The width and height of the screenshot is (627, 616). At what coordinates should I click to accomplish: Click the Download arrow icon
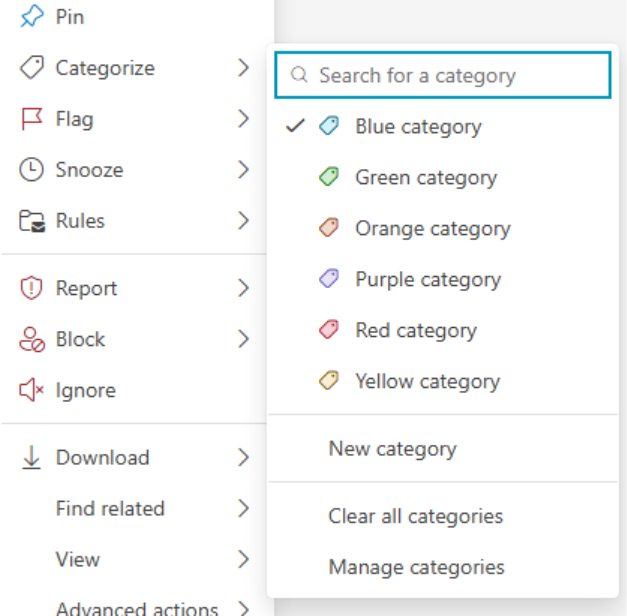point(31,457)
